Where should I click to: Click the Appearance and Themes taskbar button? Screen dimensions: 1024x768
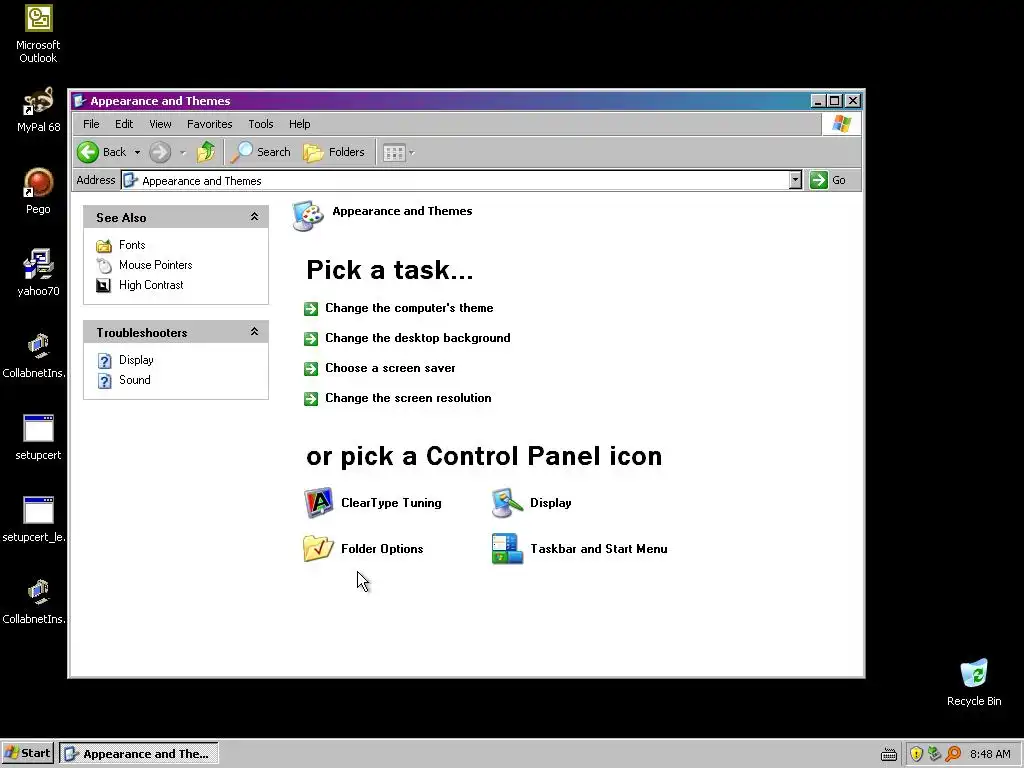[139, 754]
